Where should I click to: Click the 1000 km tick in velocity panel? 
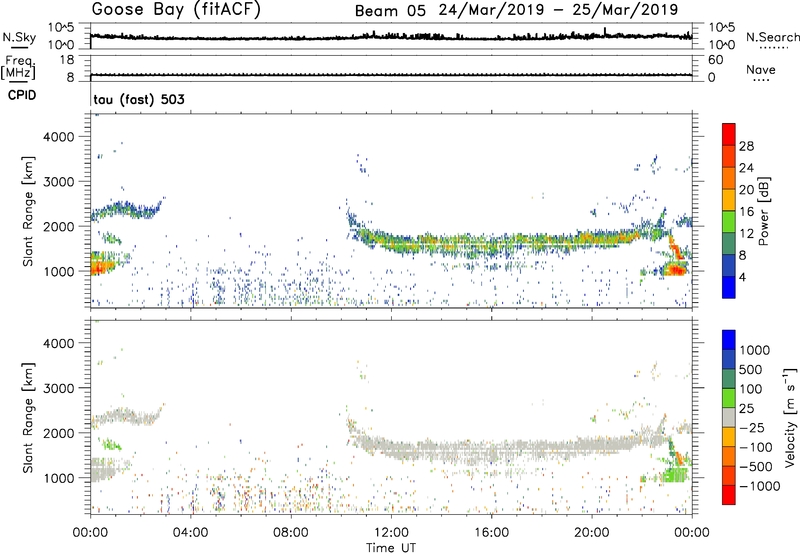(58, 478)
